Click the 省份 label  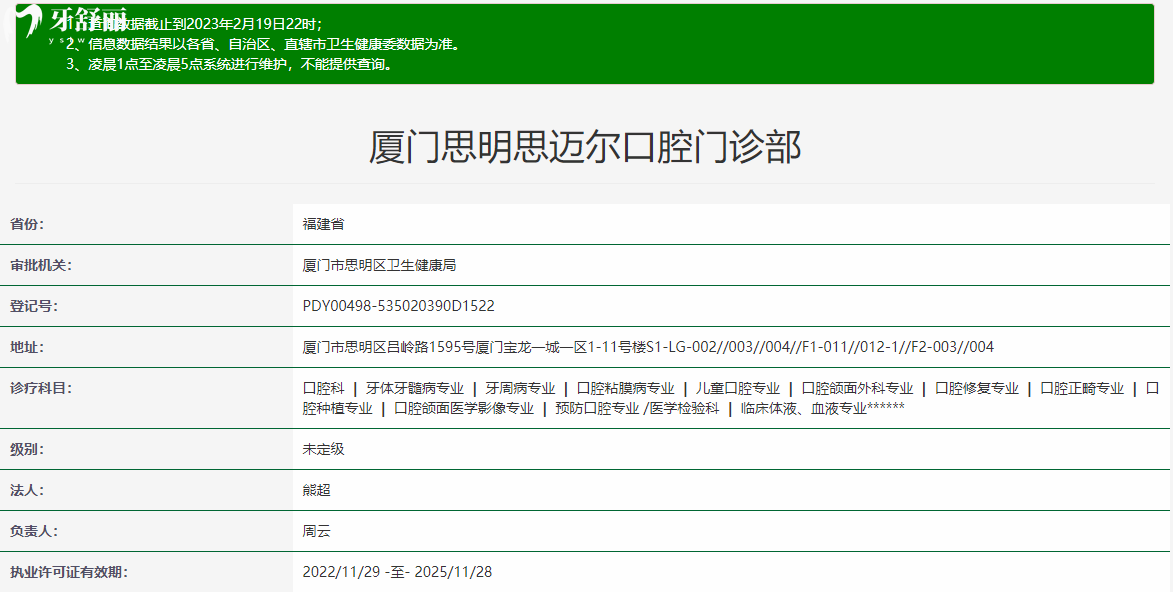(27, 224)
